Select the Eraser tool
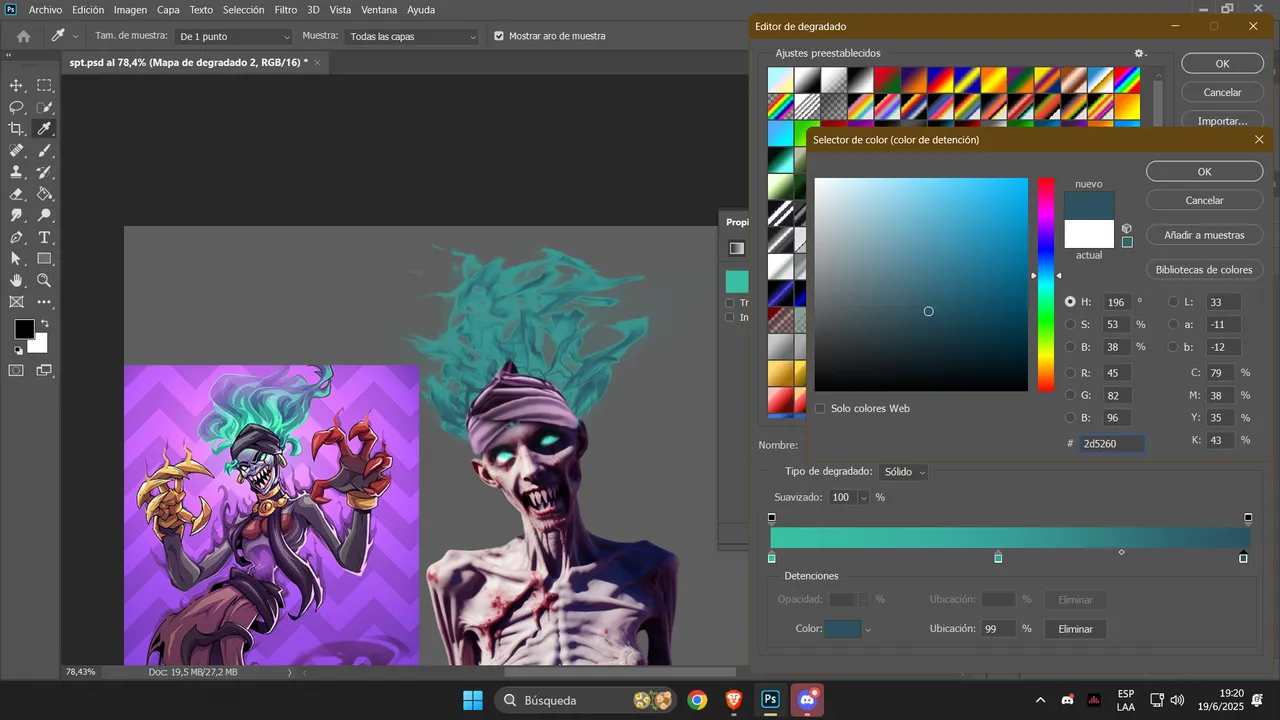 16,194
